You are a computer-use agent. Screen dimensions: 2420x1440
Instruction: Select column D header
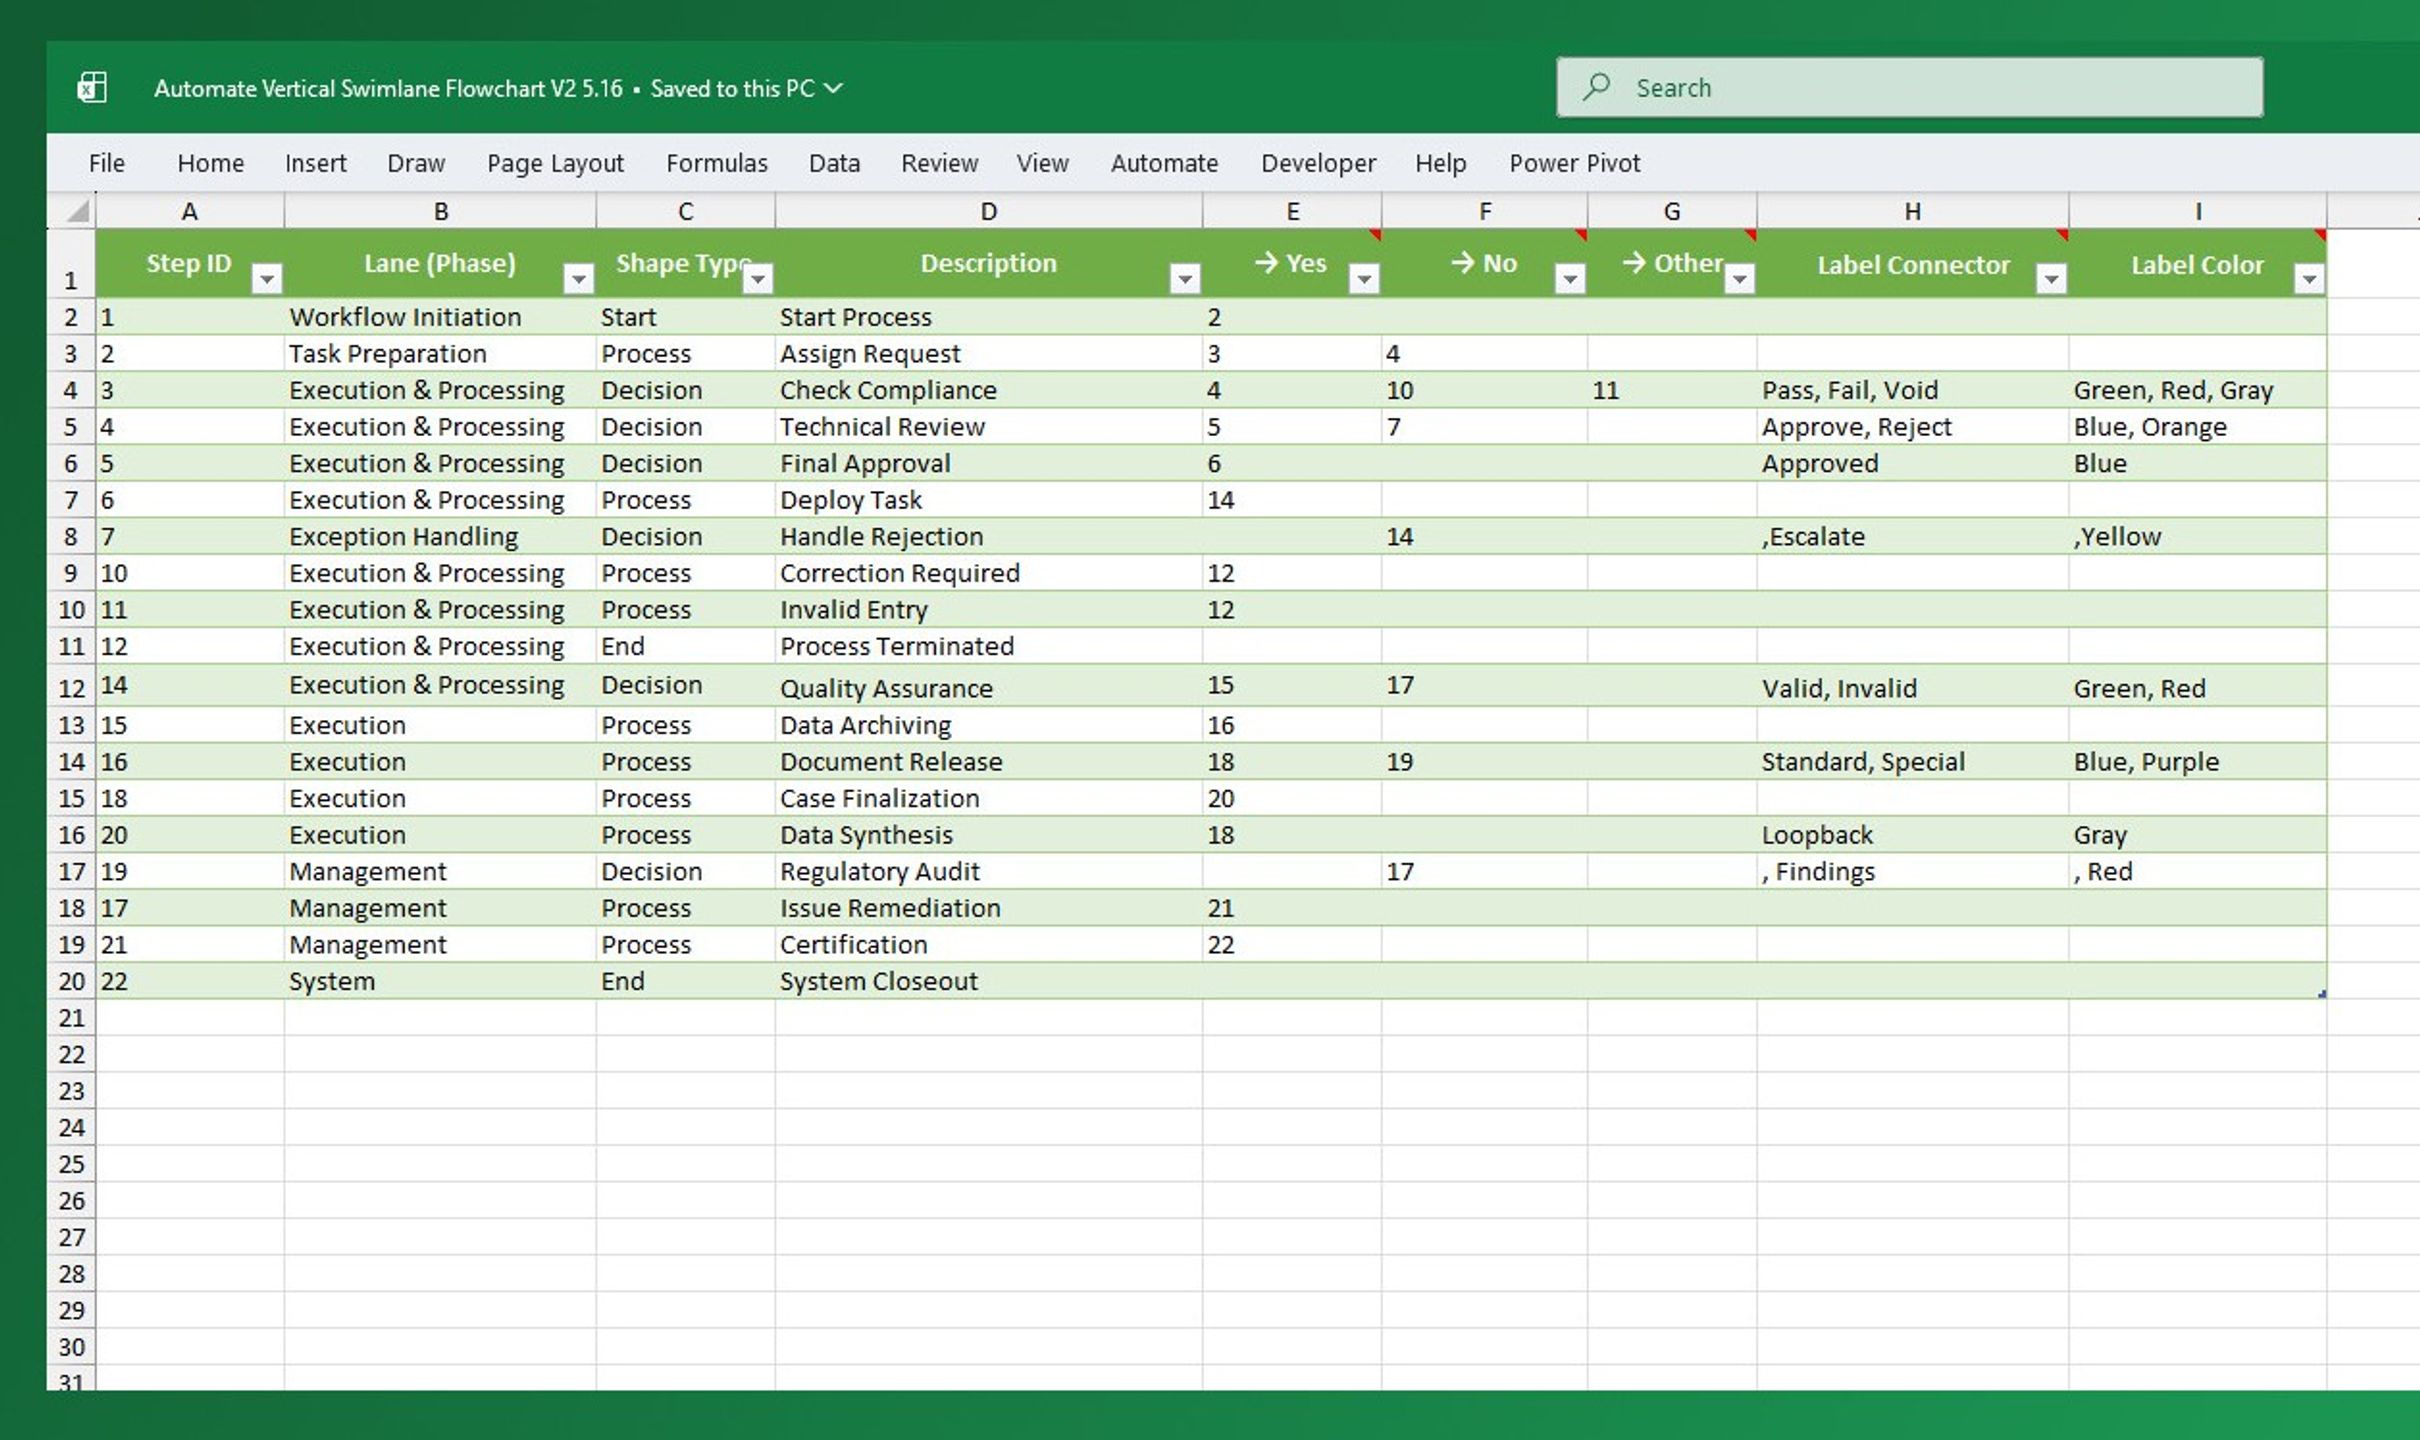pos(989,211)
